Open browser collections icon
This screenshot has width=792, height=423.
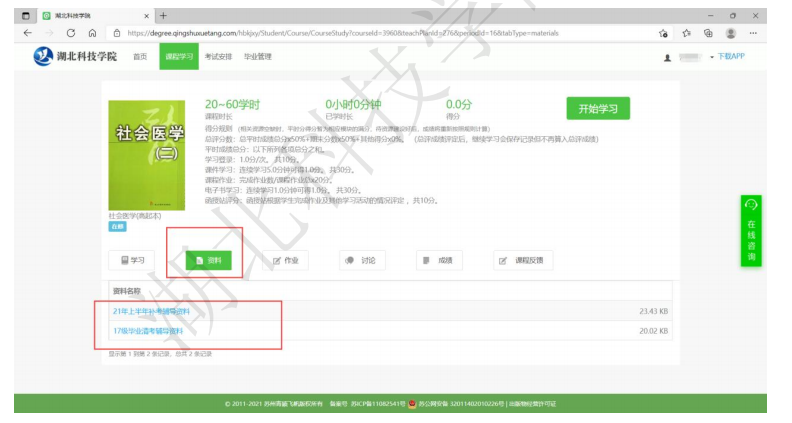click(x=708, y=33)
